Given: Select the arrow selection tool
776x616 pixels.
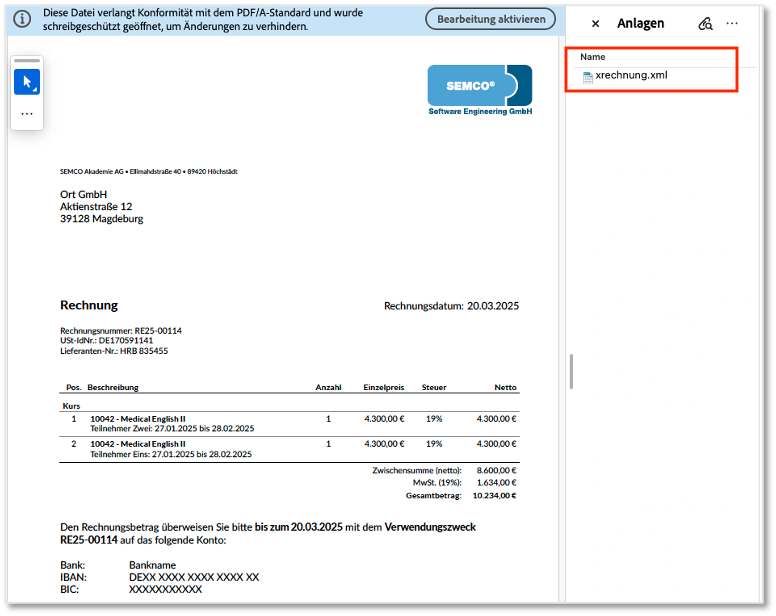Looking at the screenshot, I should click(27, 82).
